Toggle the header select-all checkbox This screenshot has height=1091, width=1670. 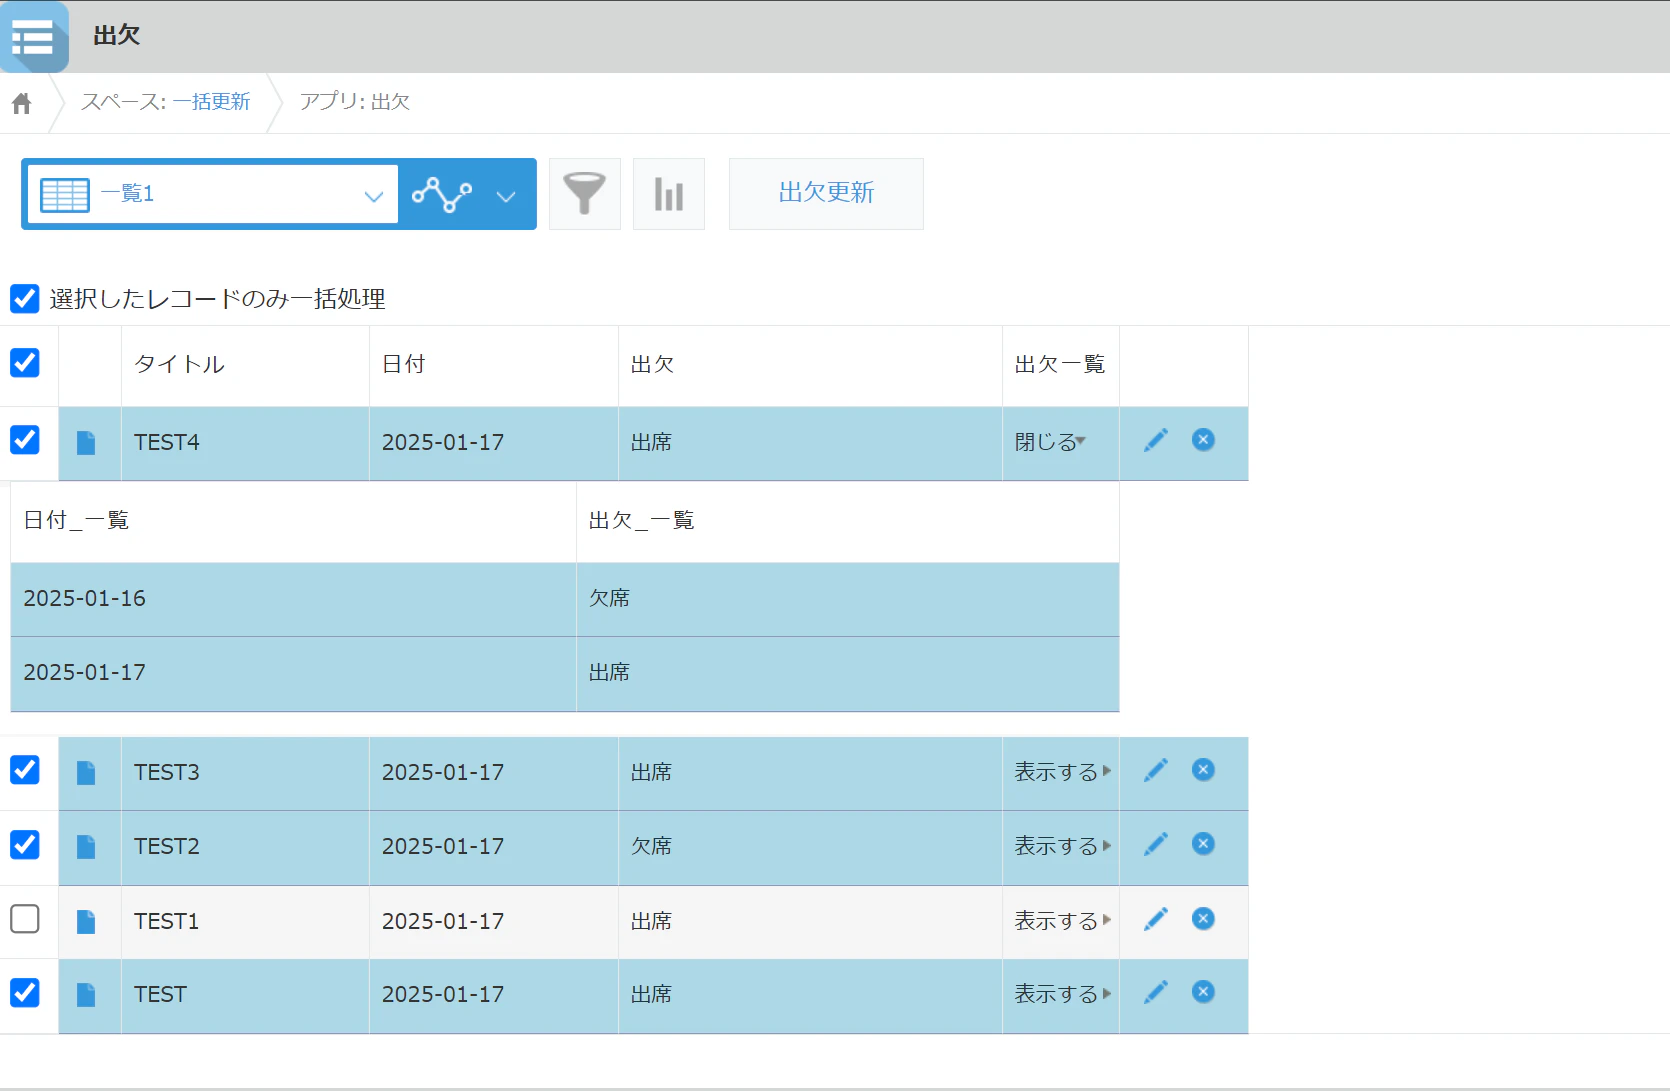click(25, 363)
